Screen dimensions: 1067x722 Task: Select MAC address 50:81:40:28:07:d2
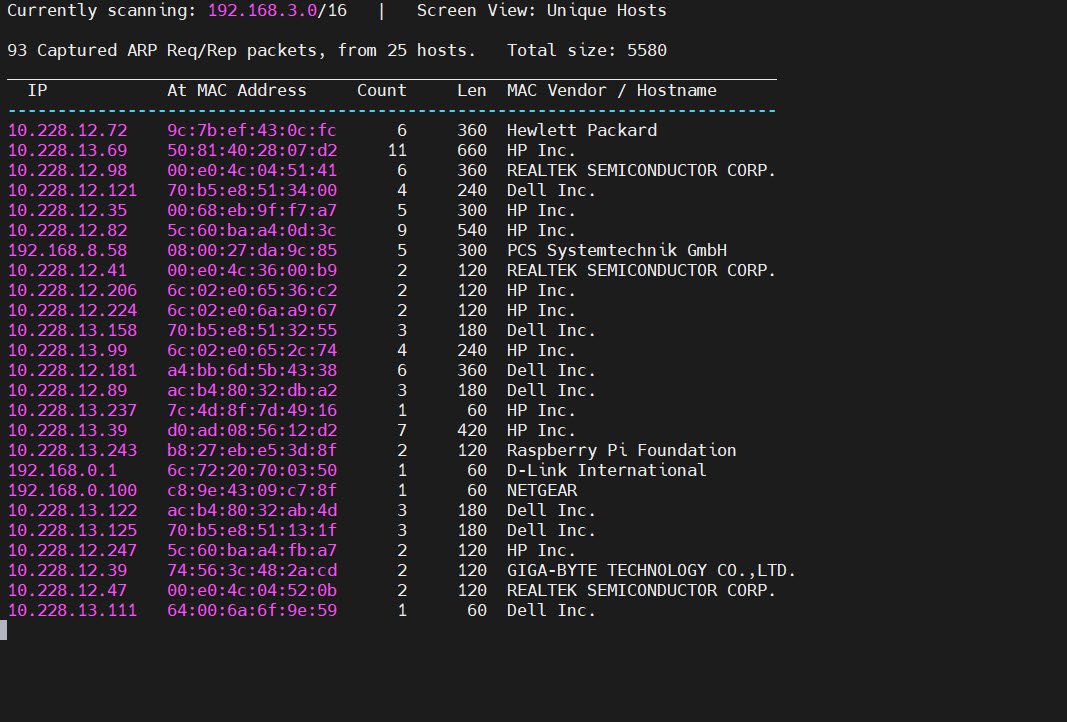tap(252, 150)
